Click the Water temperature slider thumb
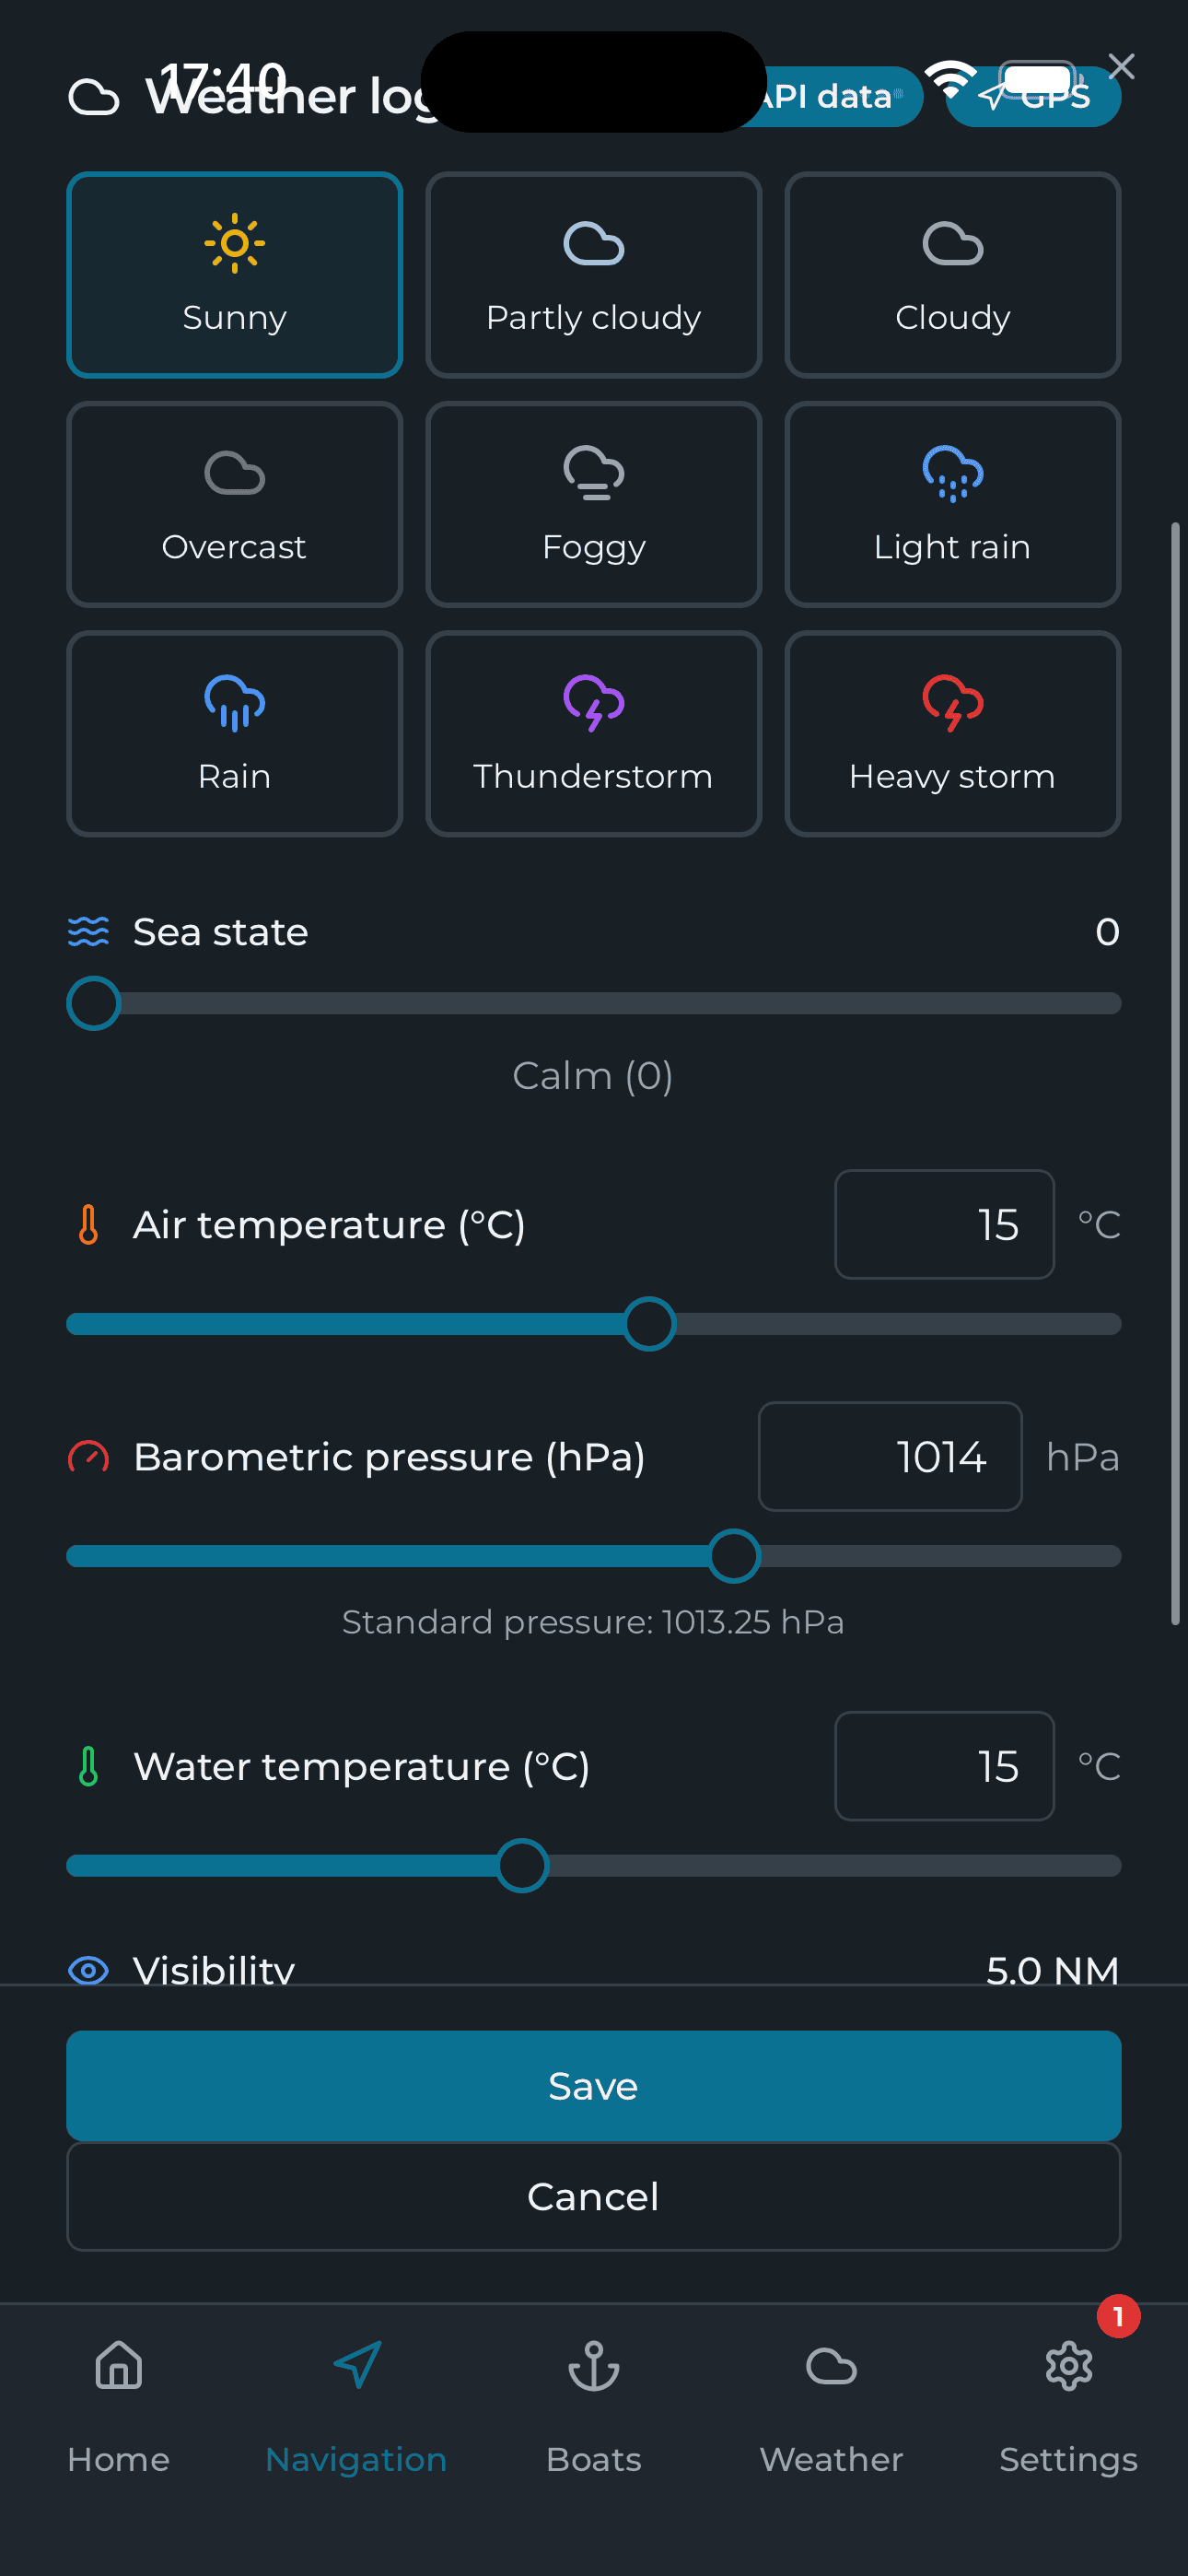 pyautogui.click(x=522, y=1865)
